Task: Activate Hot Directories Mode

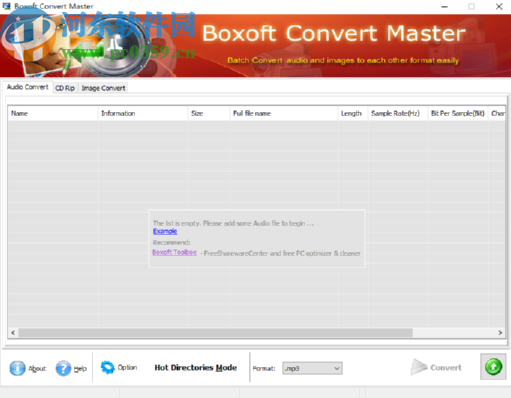Action: [x=196, y=368]
